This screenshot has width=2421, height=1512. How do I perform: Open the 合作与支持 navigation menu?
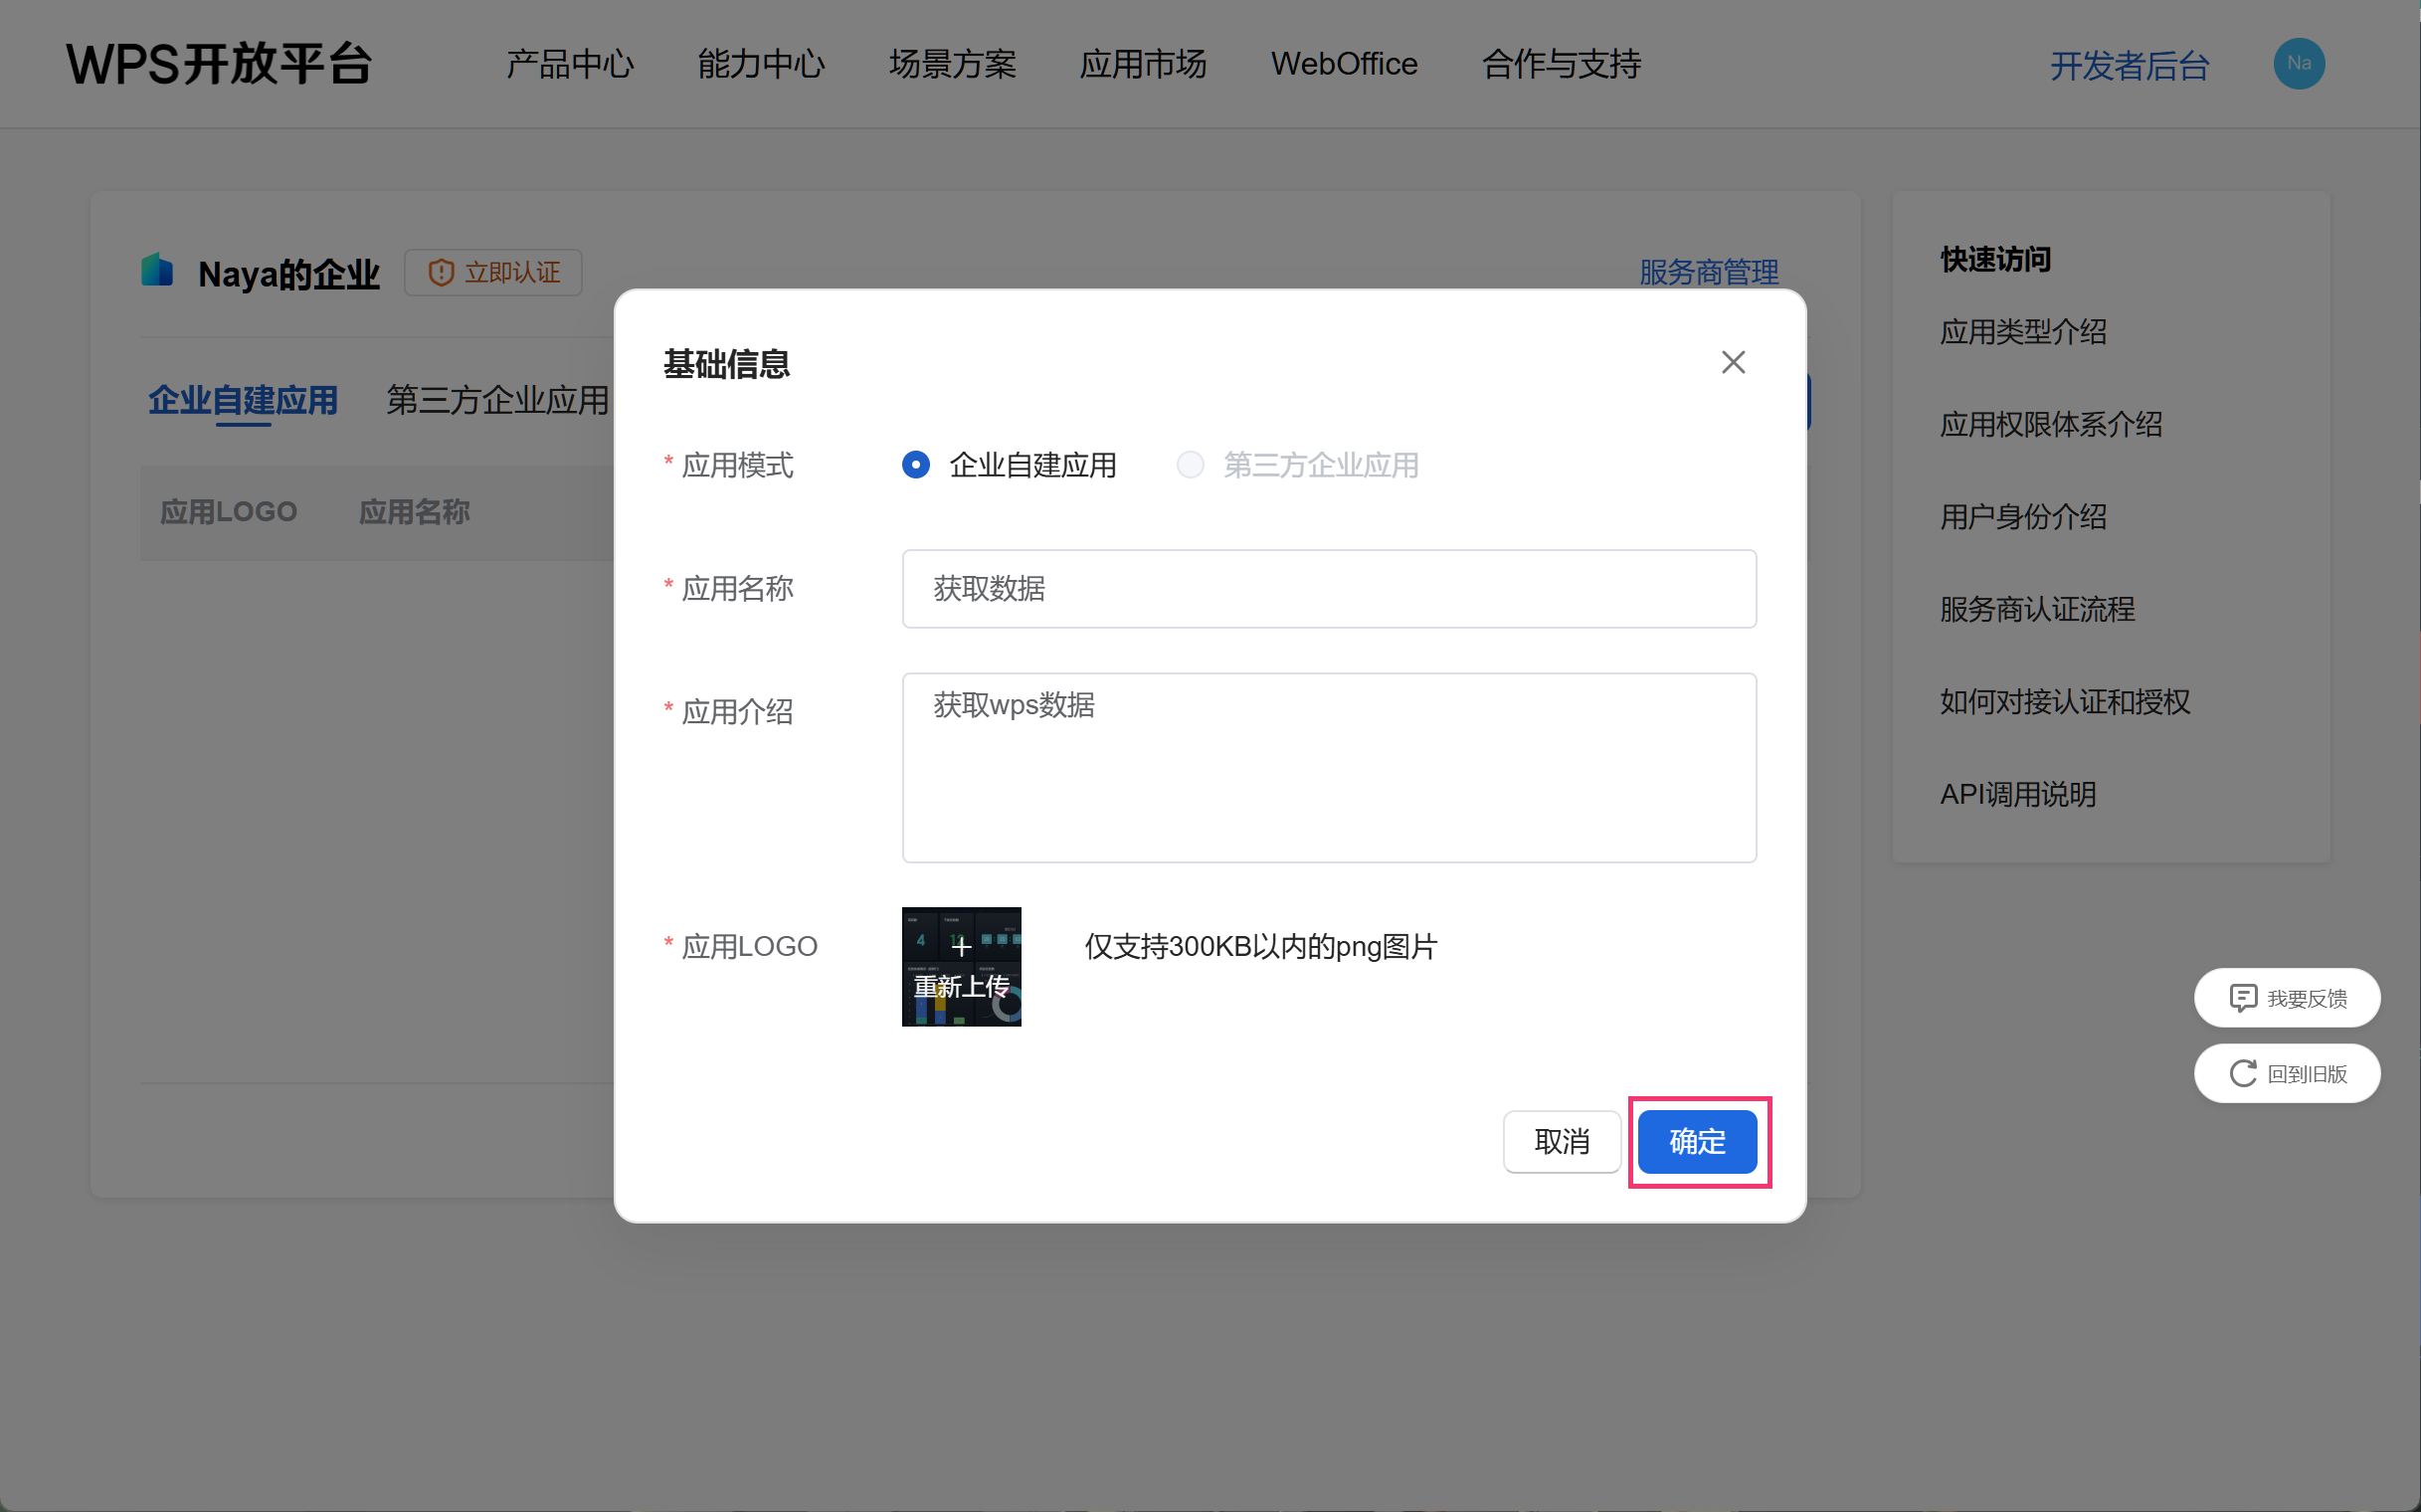pos(1561,64)
